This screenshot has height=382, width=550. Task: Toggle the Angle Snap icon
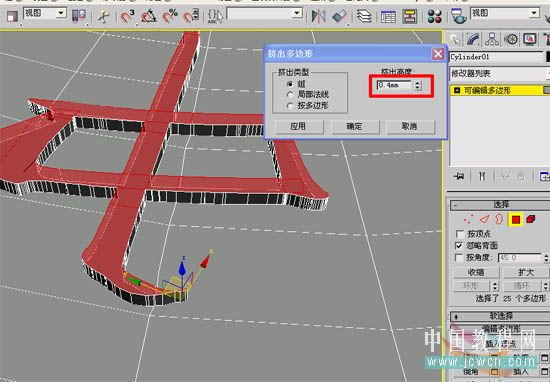click(149, 16)
